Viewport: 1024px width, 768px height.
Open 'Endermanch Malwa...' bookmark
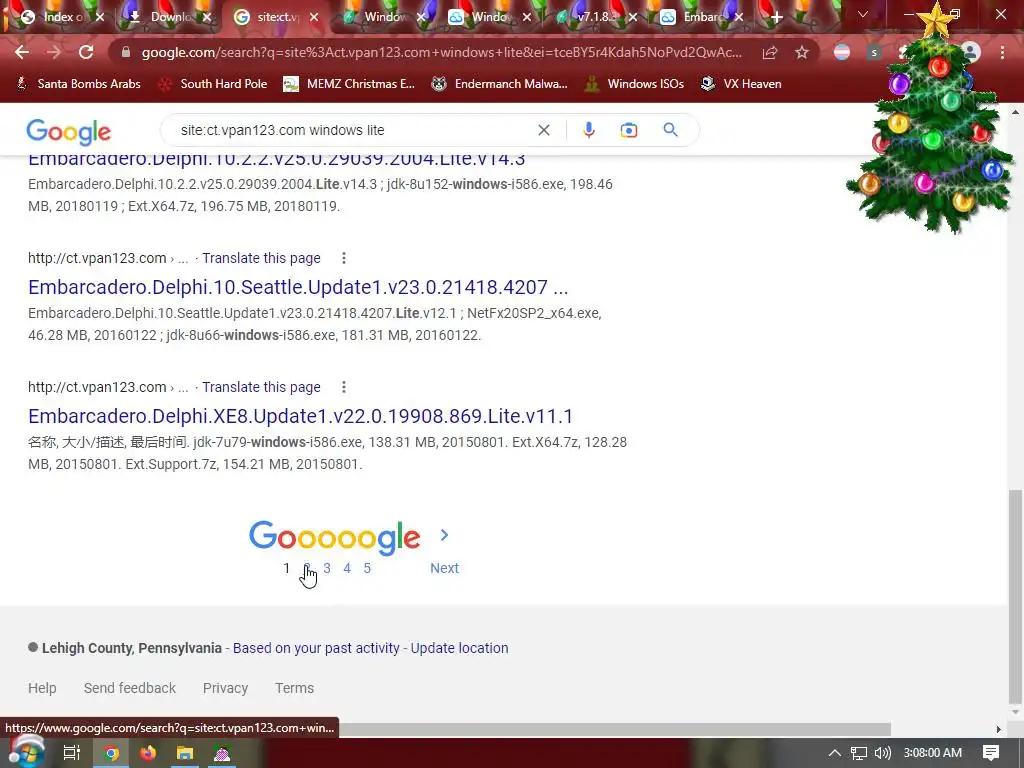tap(500, 84)
